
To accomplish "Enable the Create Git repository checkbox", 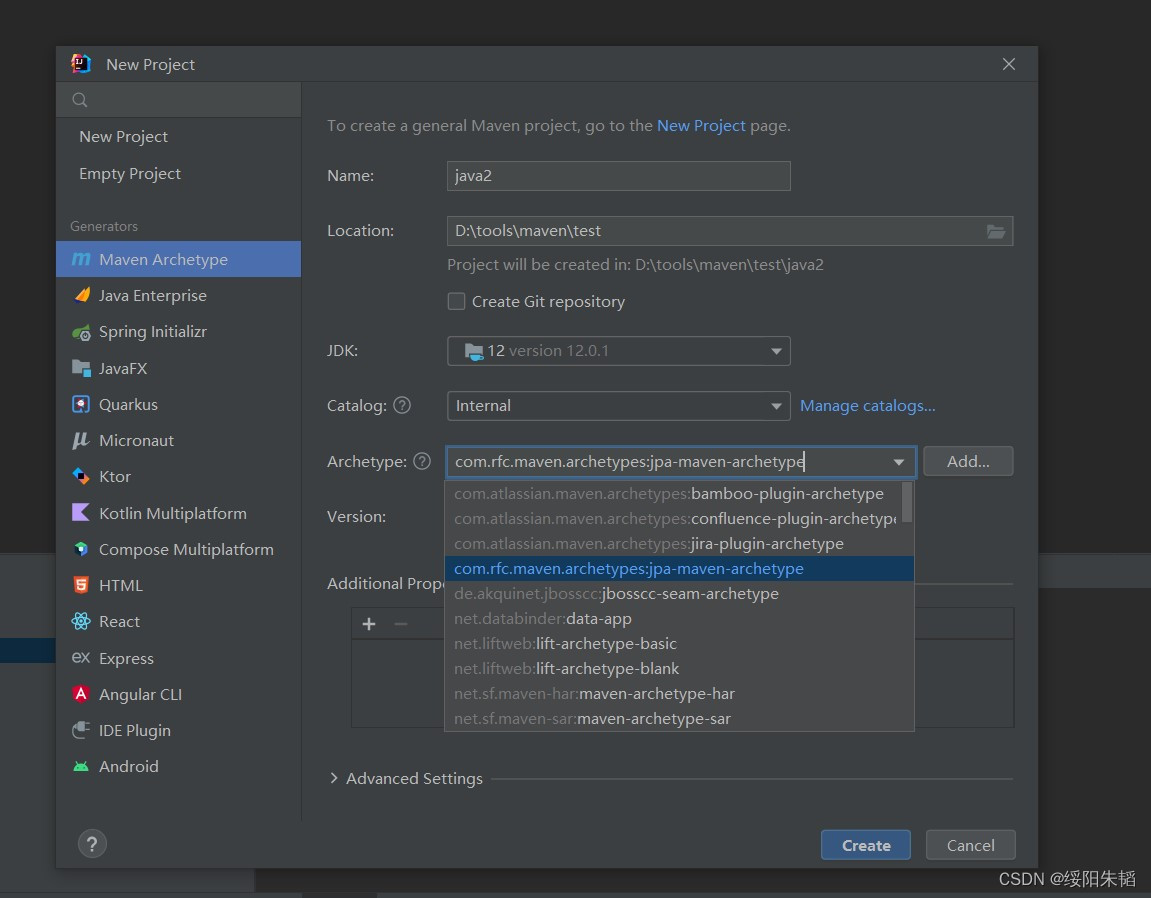I will click(x=457, y=302).
